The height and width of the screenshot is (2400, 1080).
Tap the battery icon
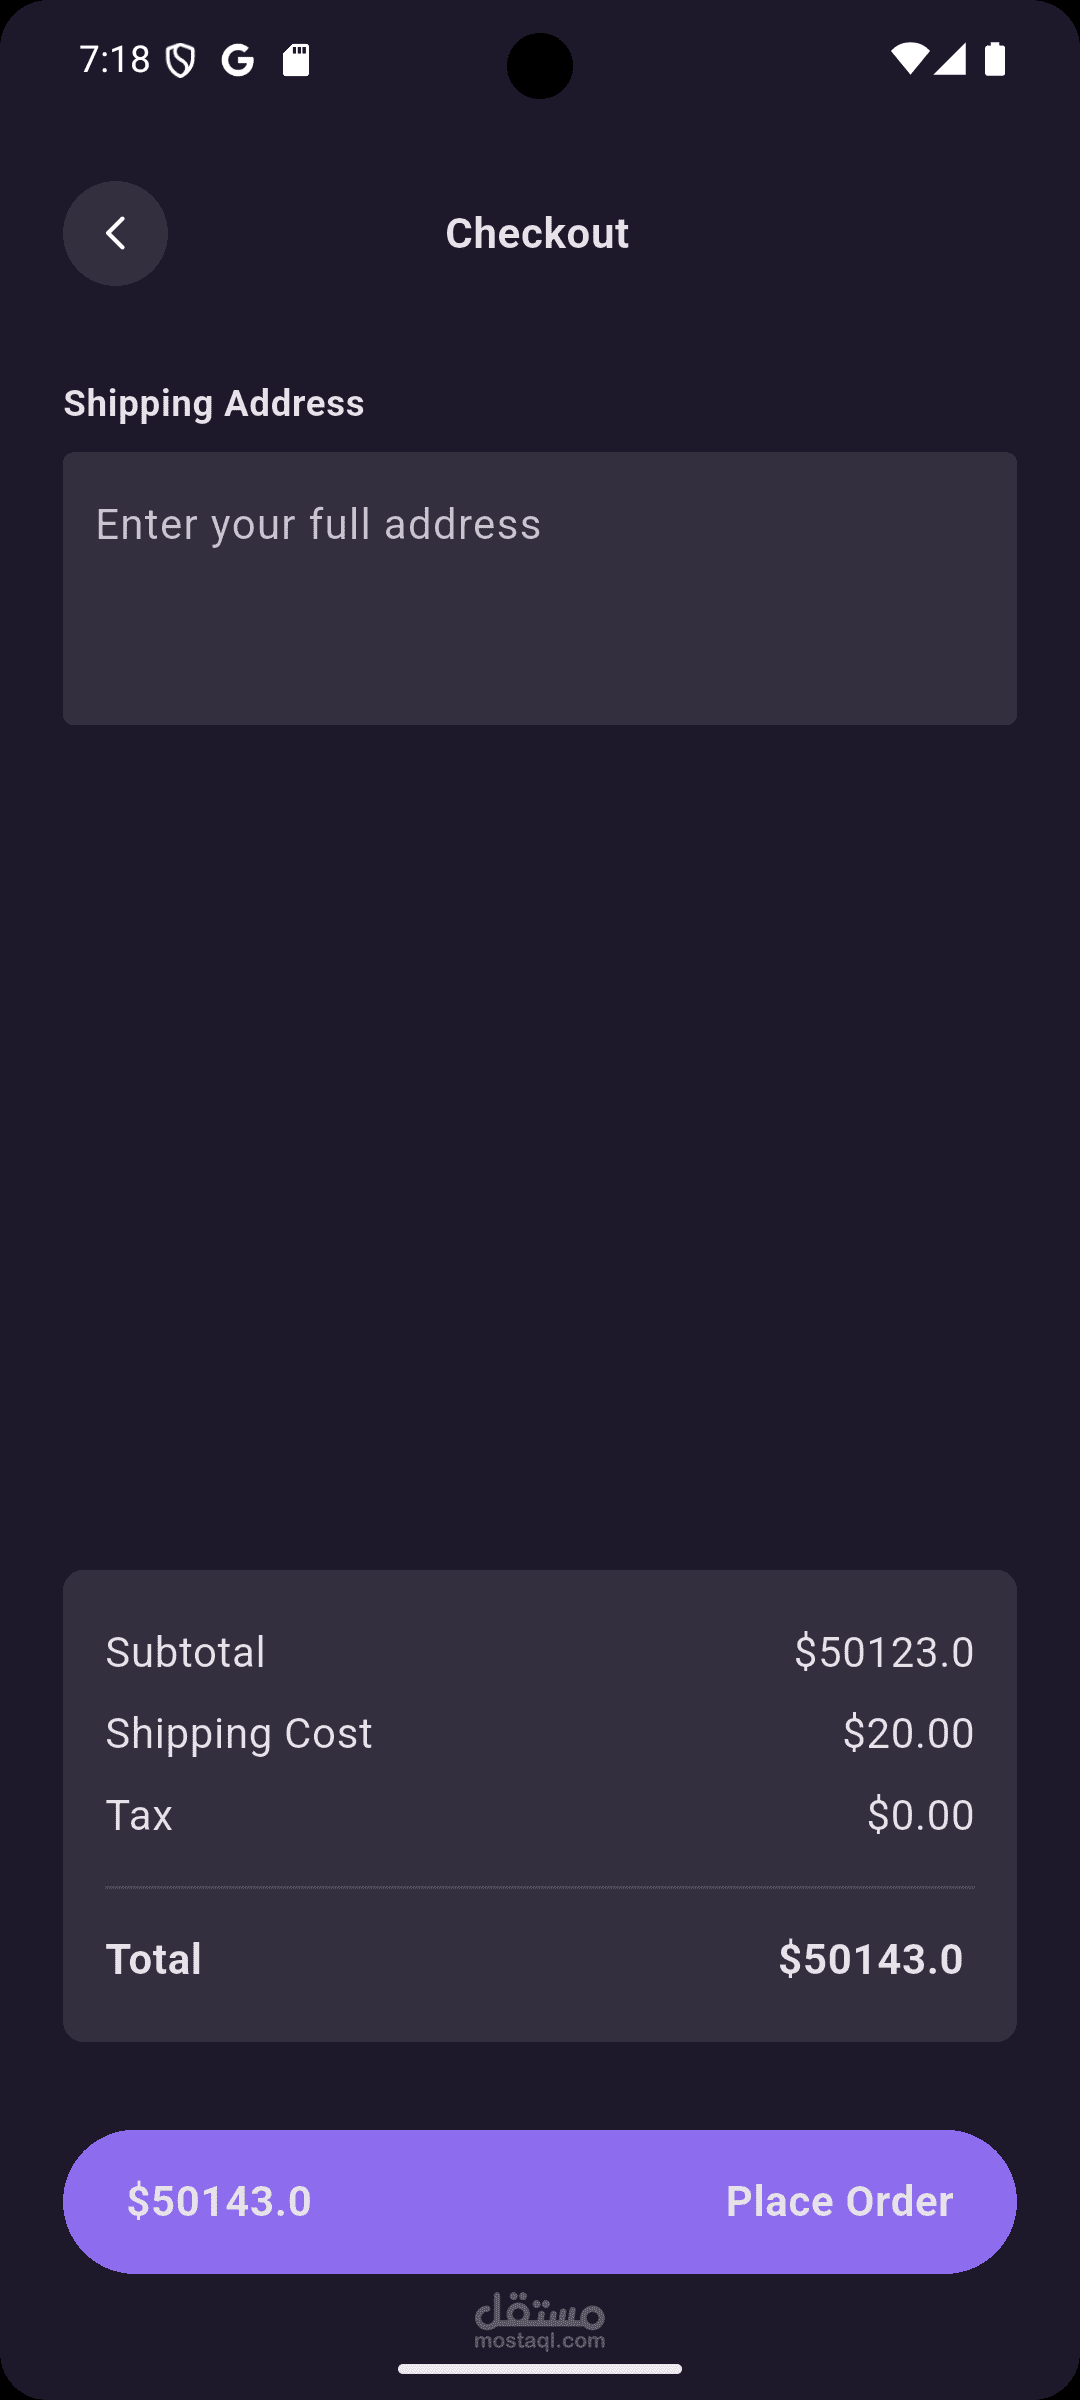(x=994, y=59)
